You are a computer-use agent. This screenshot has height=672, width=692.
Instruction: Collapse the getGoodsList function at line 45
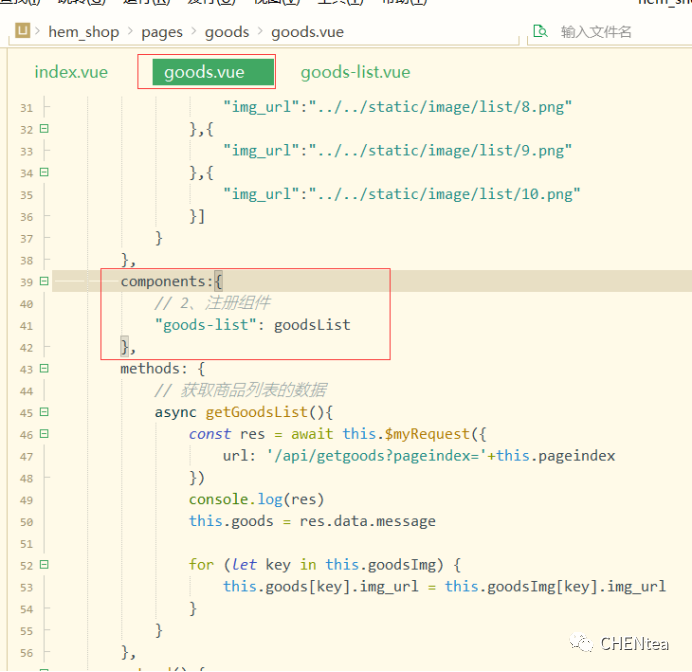pos(44,412)
